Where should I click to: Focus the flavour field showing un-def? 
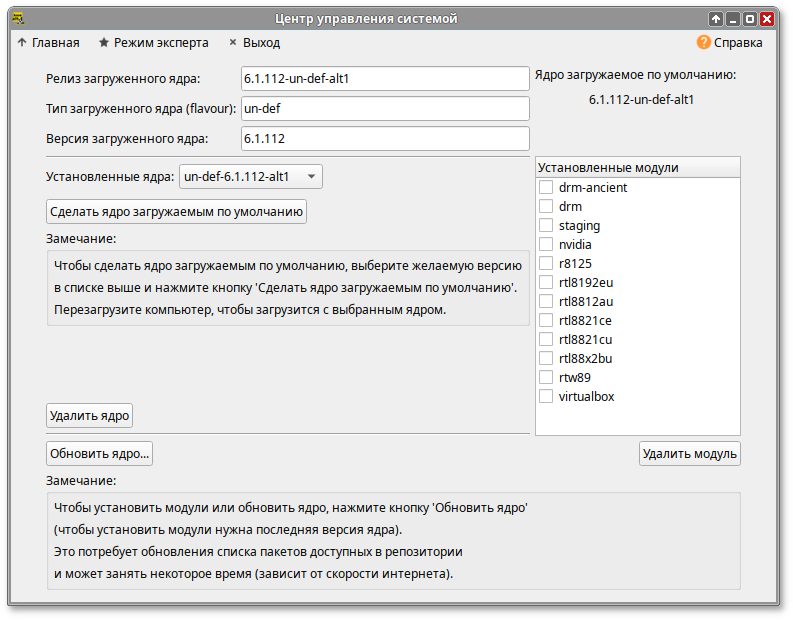pos(385,109)
